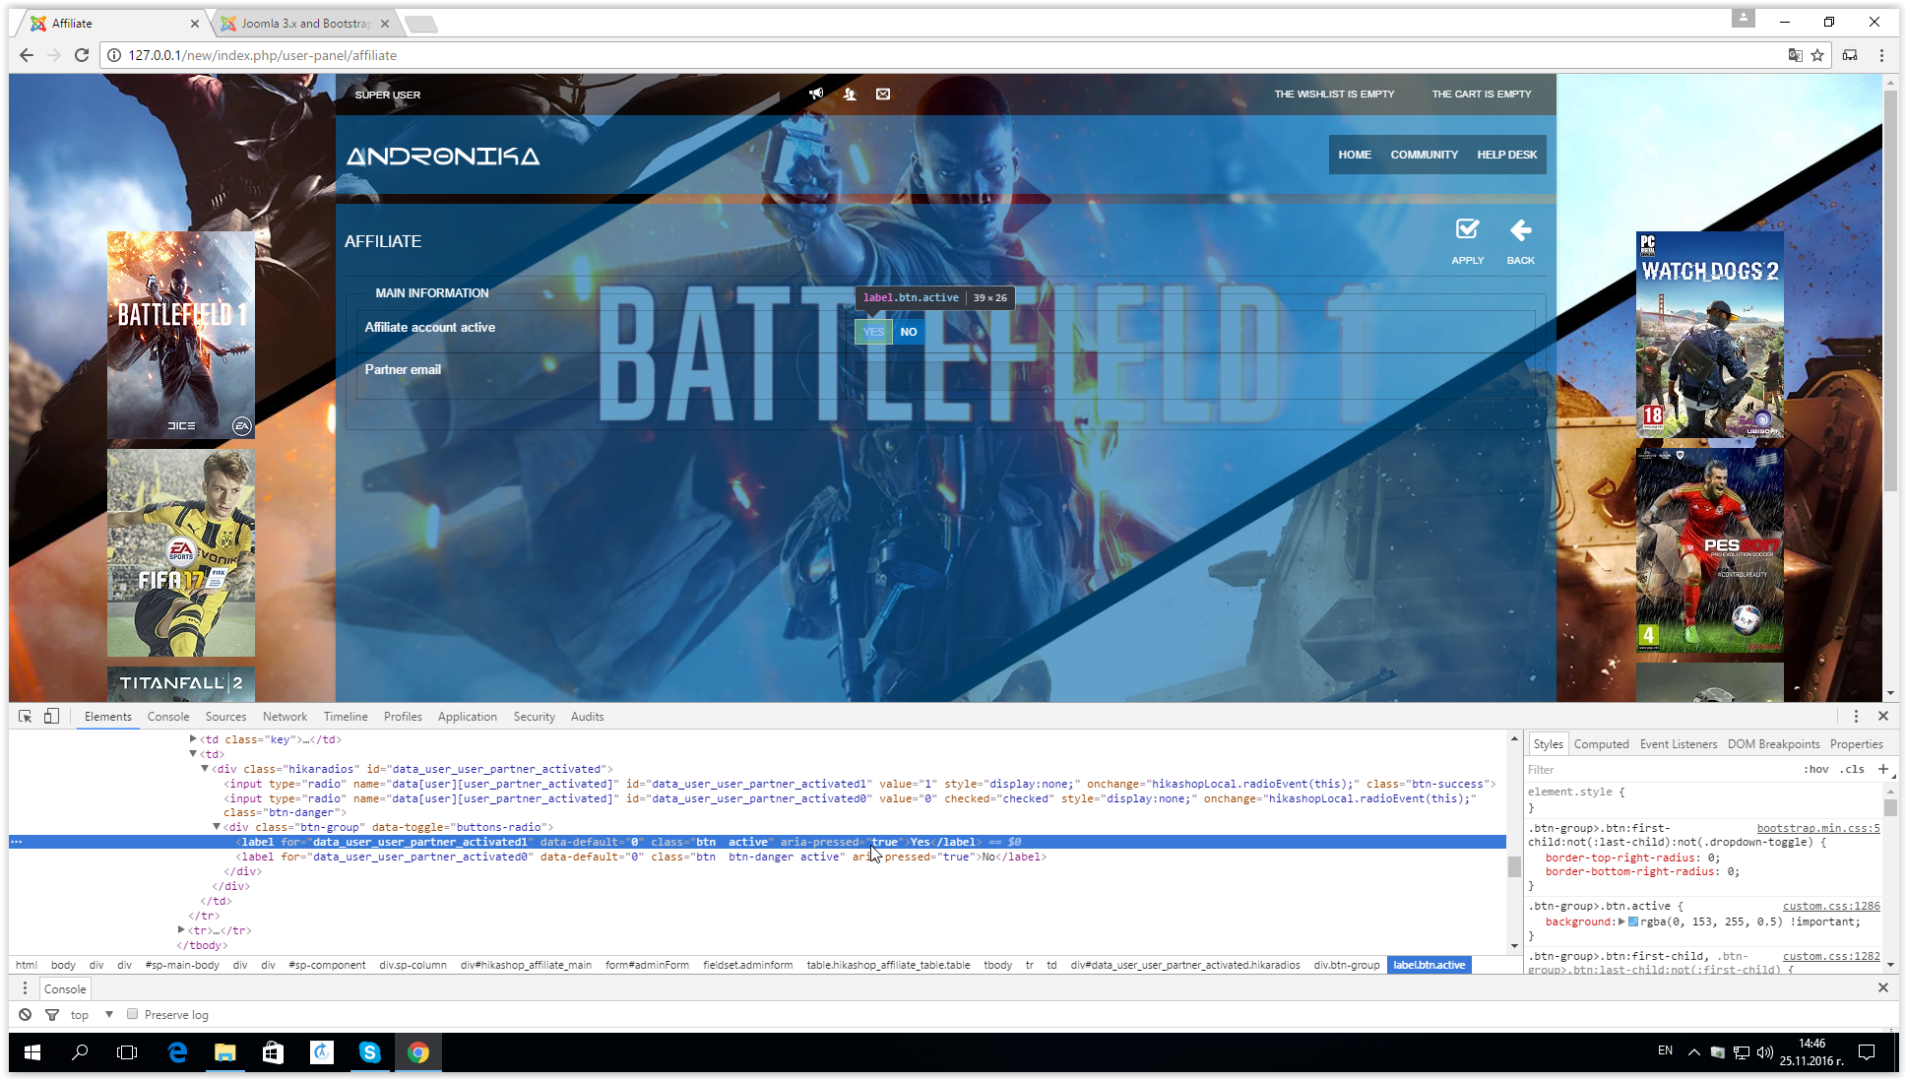Click the Back arrow icon
The width and height of the screenshot is (1906, 1080).
(1520, 230)
